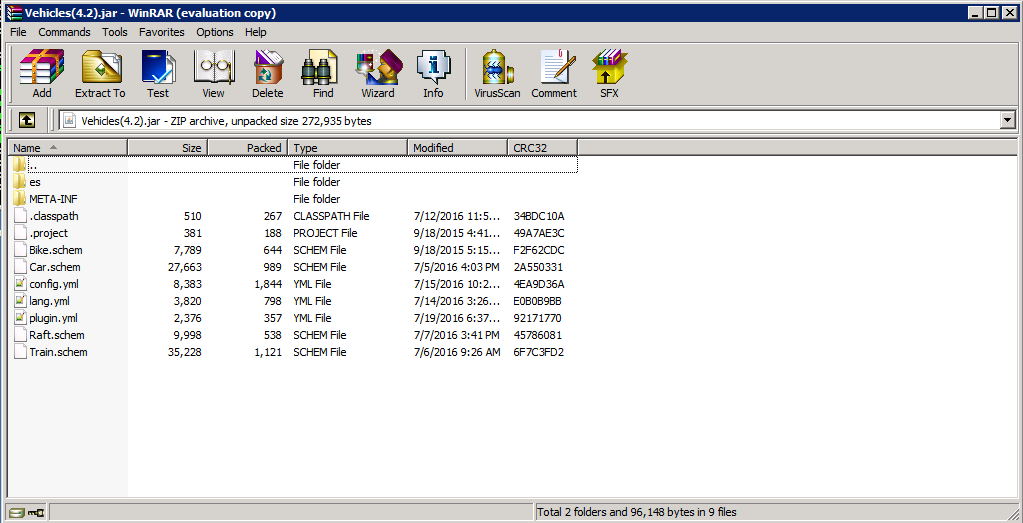The width and height of the screenshot is (1023, 523).
Task: Click the .classpath file icon
Action: pos(20,216)
